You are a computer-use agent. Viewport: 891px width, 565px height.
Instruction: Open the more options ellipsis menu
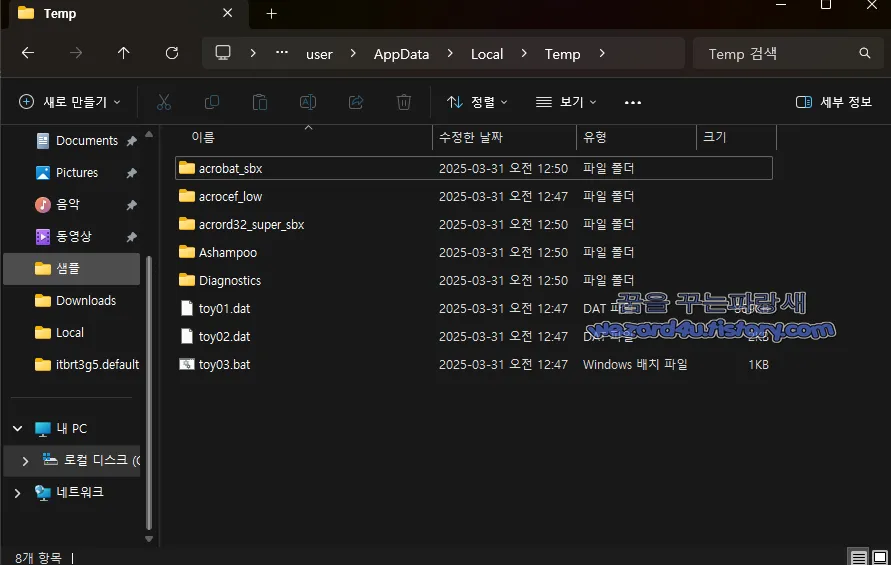632,102
